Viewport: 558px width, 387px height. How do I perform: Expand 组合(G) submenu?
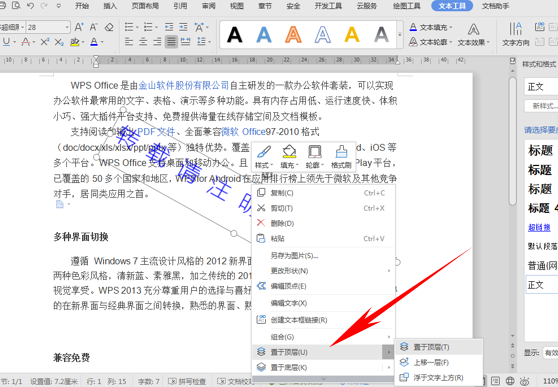tap(323, 337)
